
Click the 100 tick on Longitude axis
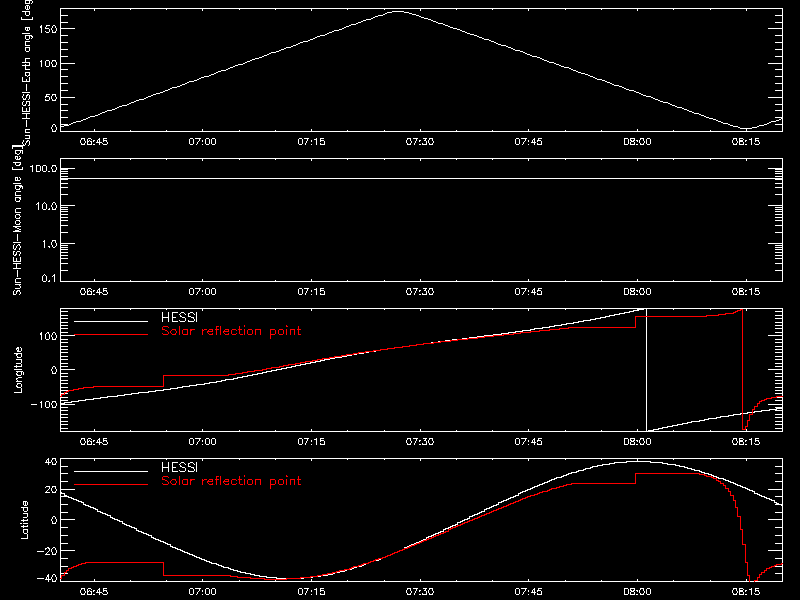pyautogui.click(x=47, y=336)
